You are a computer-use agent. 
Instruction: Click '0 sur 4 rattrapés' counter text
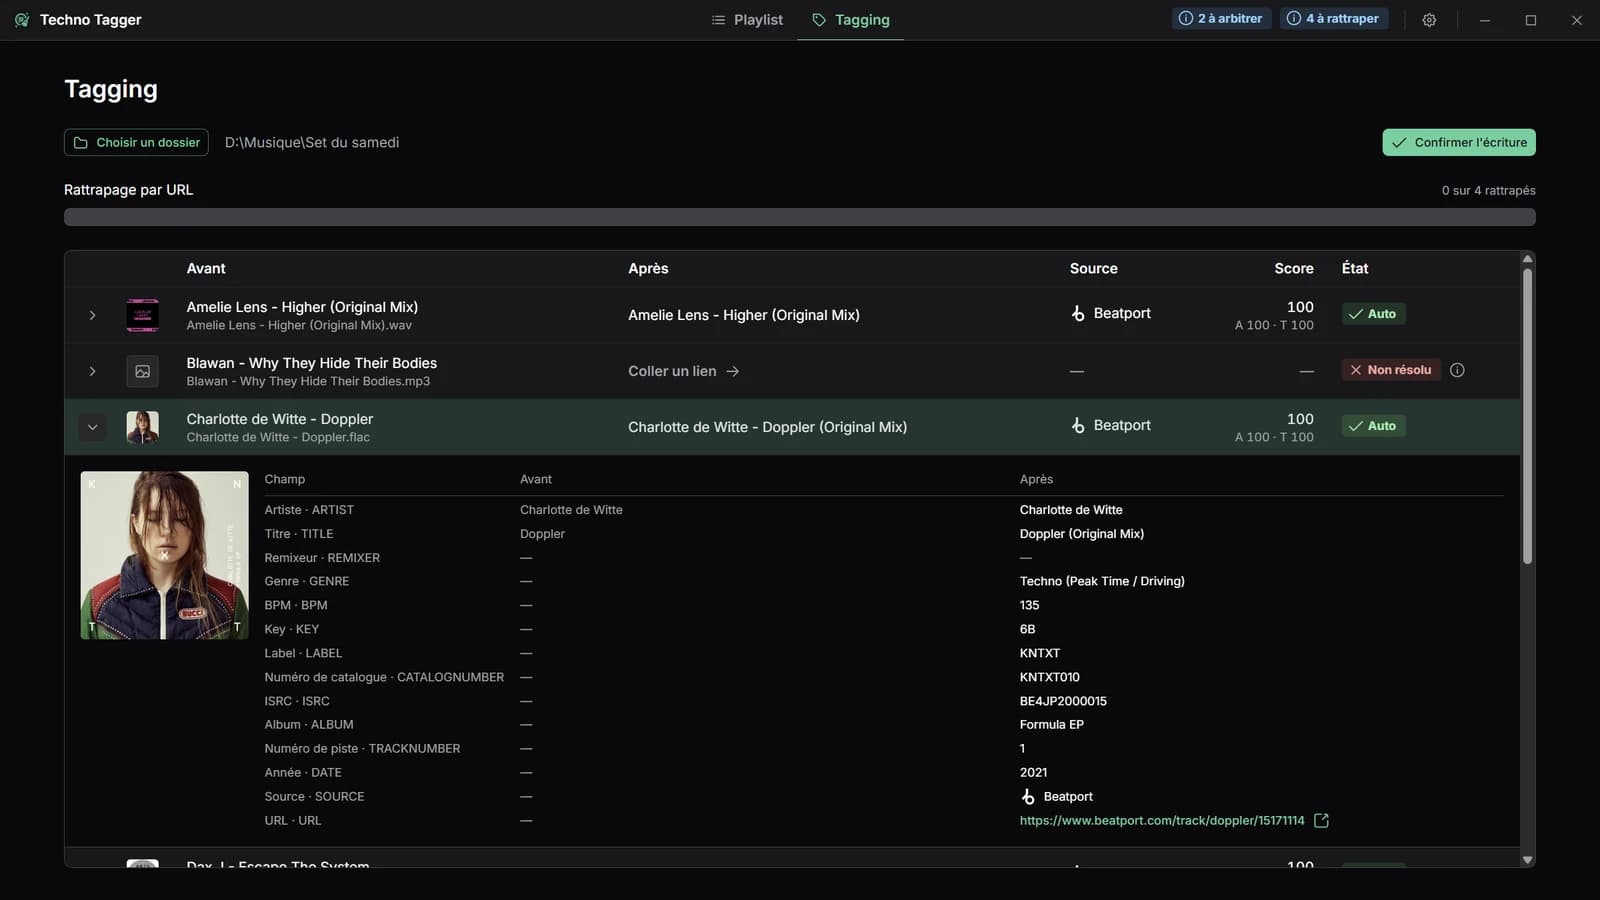pyautogui.click(x=1488, y=191)
